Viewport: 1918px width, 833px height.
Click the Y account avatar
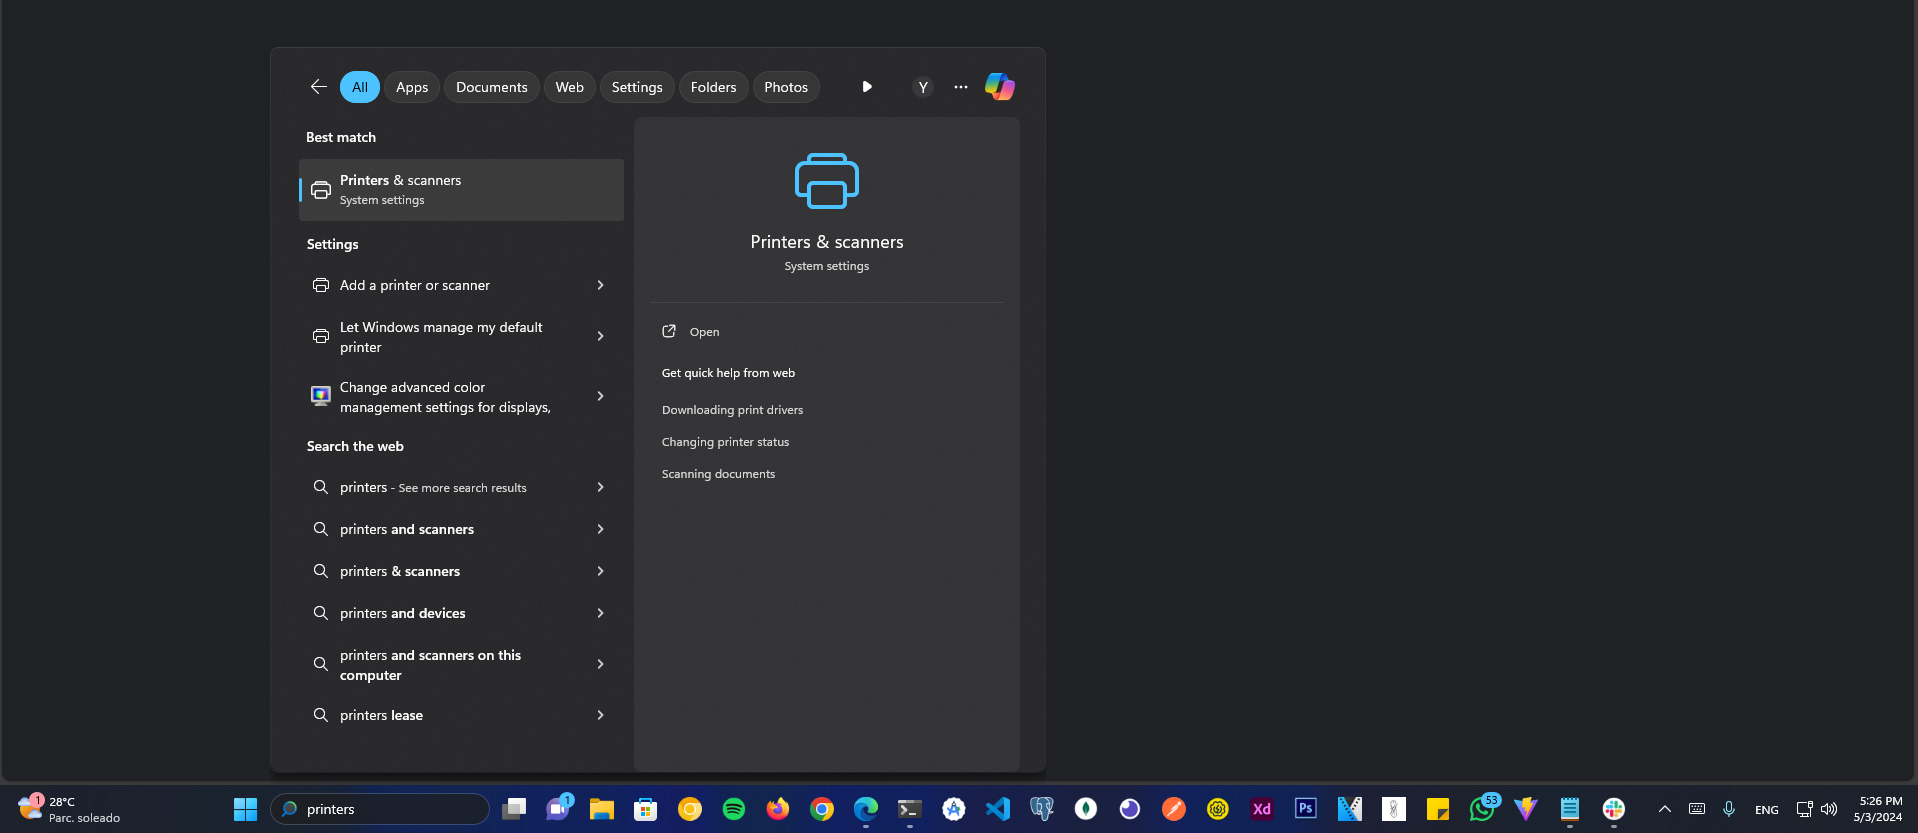click(922, 87)
